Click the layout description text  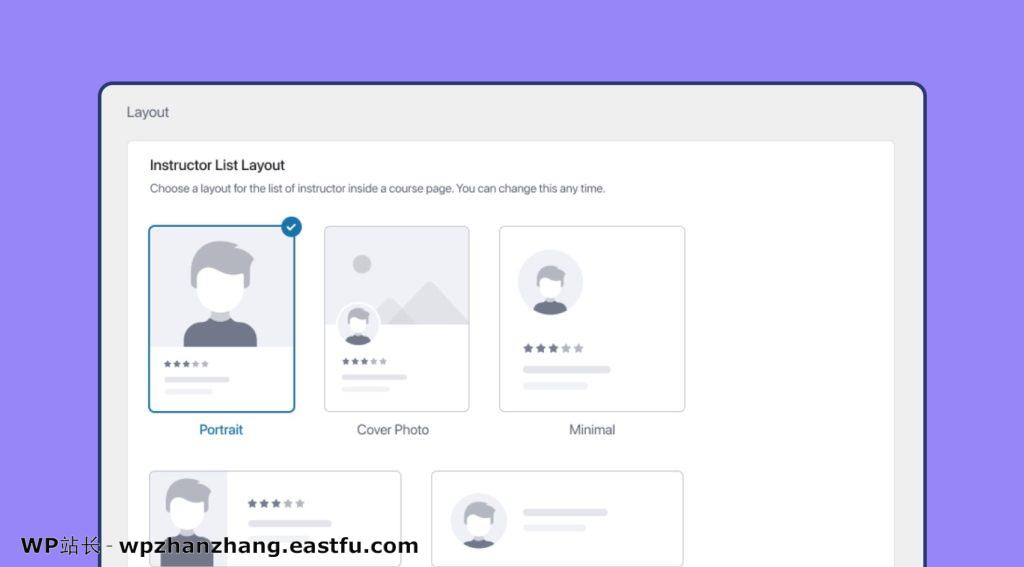377,189
